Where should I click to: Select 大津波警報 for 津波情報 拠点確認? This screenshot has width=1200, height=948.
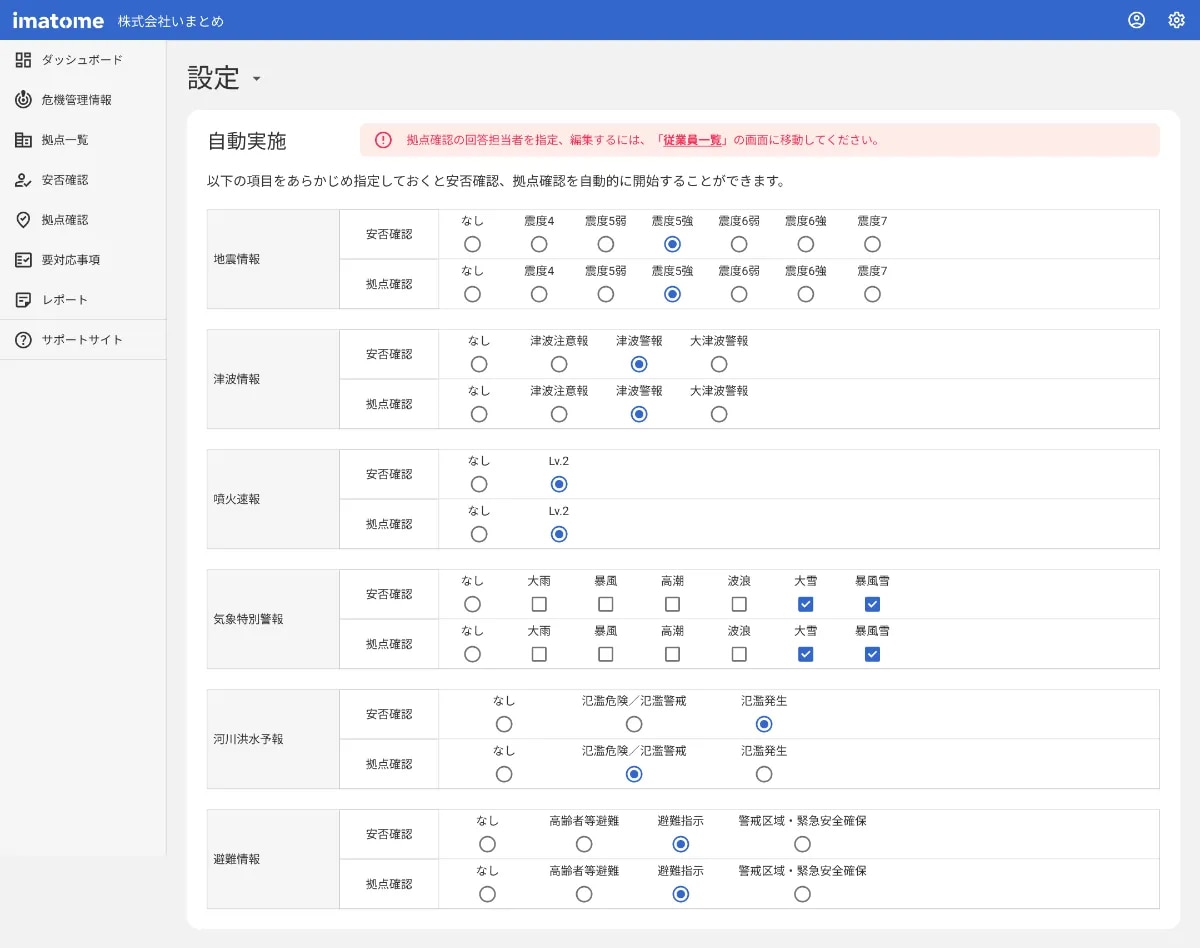[x=719, y=414]
